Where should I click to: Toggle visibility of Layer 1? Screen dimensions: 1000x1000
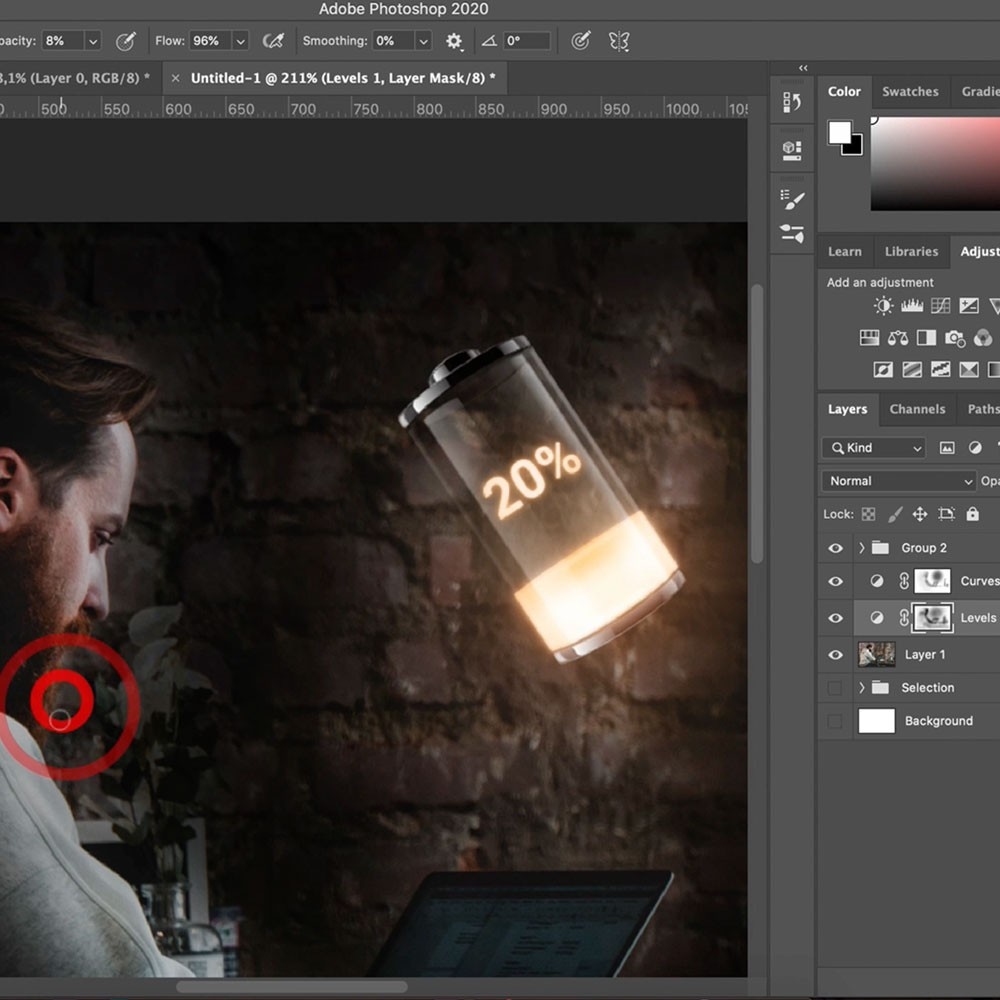(835, 655)
